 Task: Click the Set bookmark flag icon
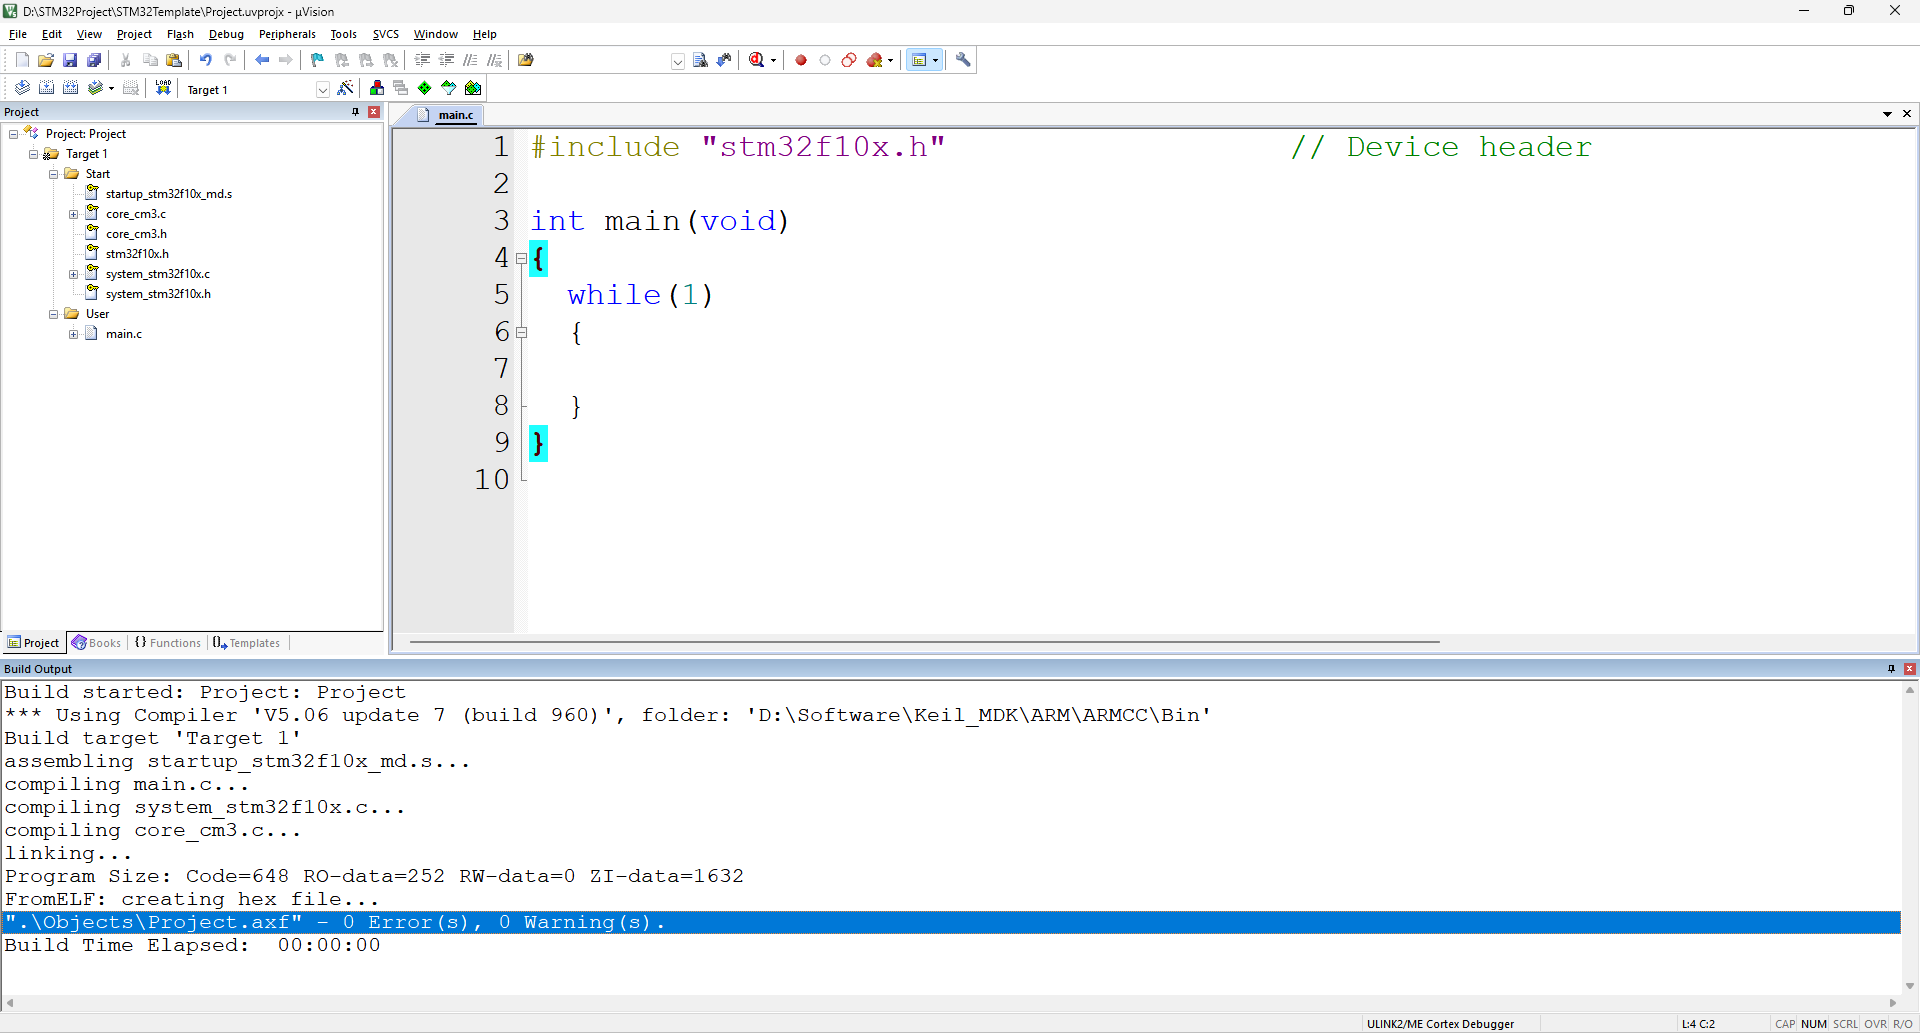coord(317,60)
